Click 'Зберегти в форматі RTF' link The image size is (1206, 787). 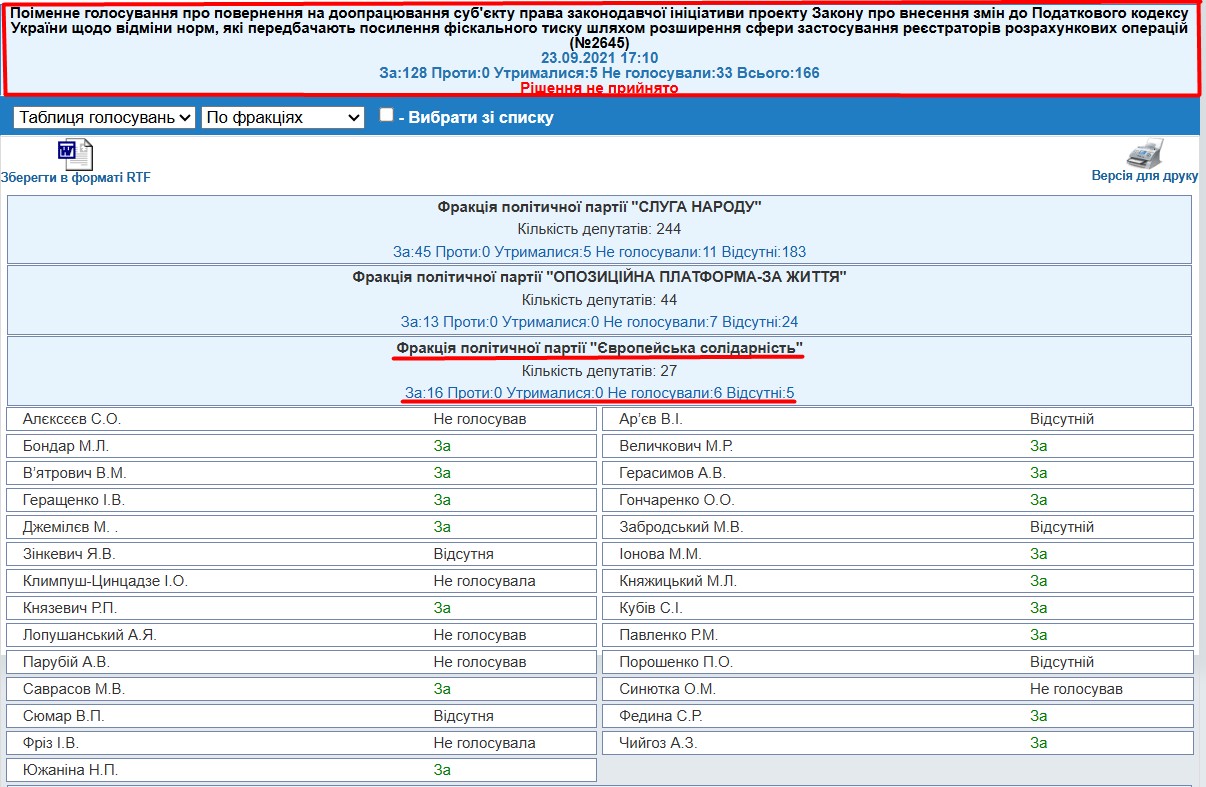[x=76, y=177]
